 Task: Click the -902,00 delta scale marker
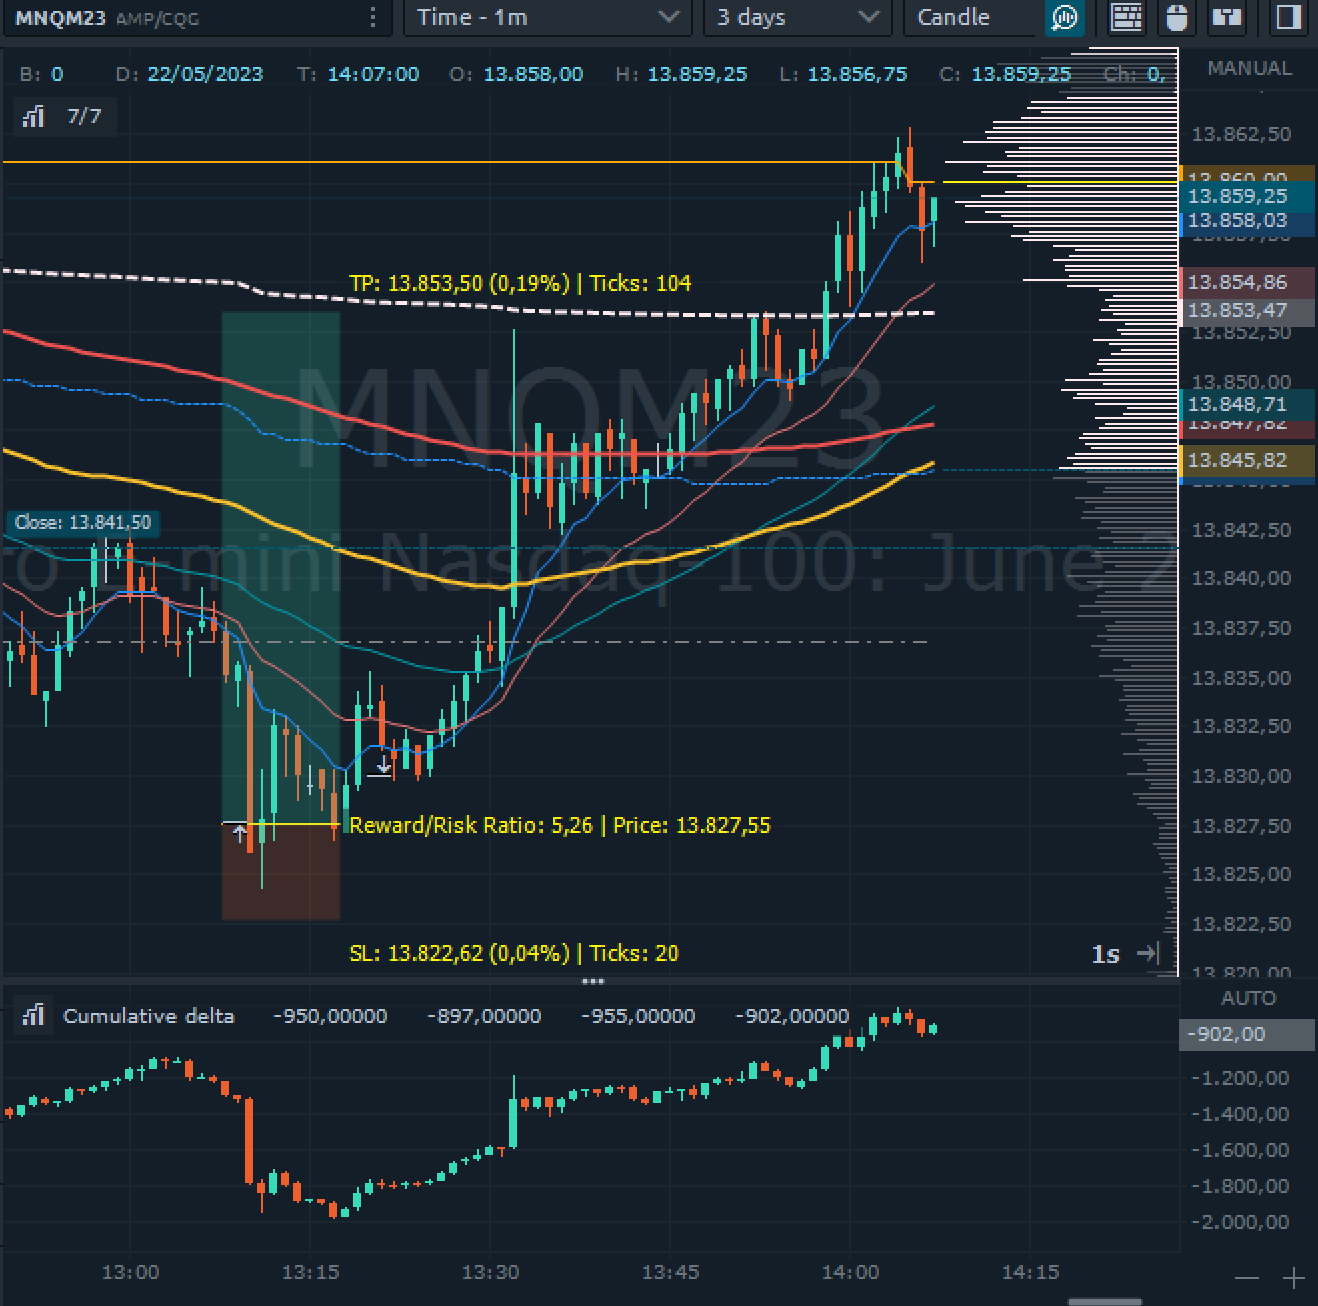pyautogui.click(x=1247, y=1034)
